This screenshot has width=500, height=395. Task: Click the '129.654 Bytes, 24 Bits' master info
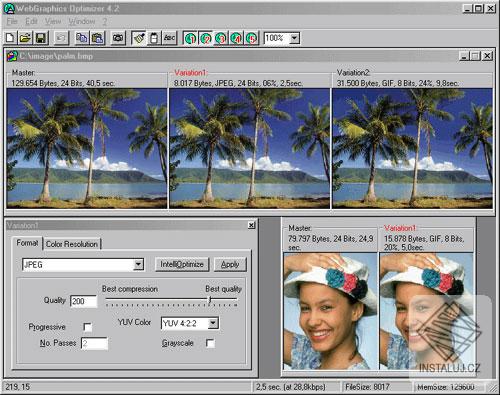point(63,83)
